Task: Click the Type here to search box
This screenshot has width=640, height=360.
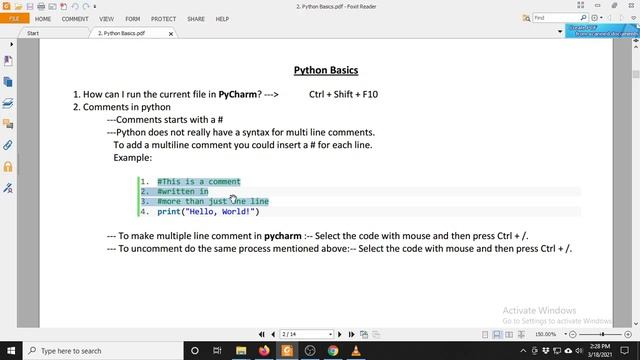Action: (x=103, y=351)
